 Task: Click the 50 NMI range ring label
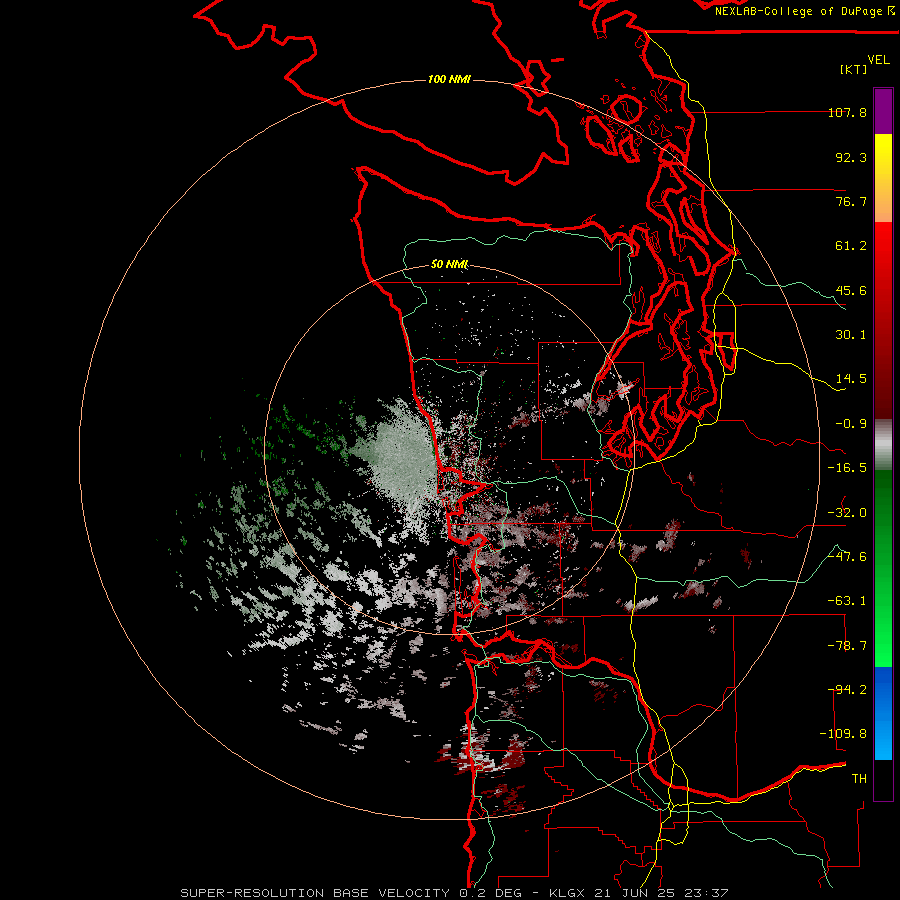click(x=449, y=264)
